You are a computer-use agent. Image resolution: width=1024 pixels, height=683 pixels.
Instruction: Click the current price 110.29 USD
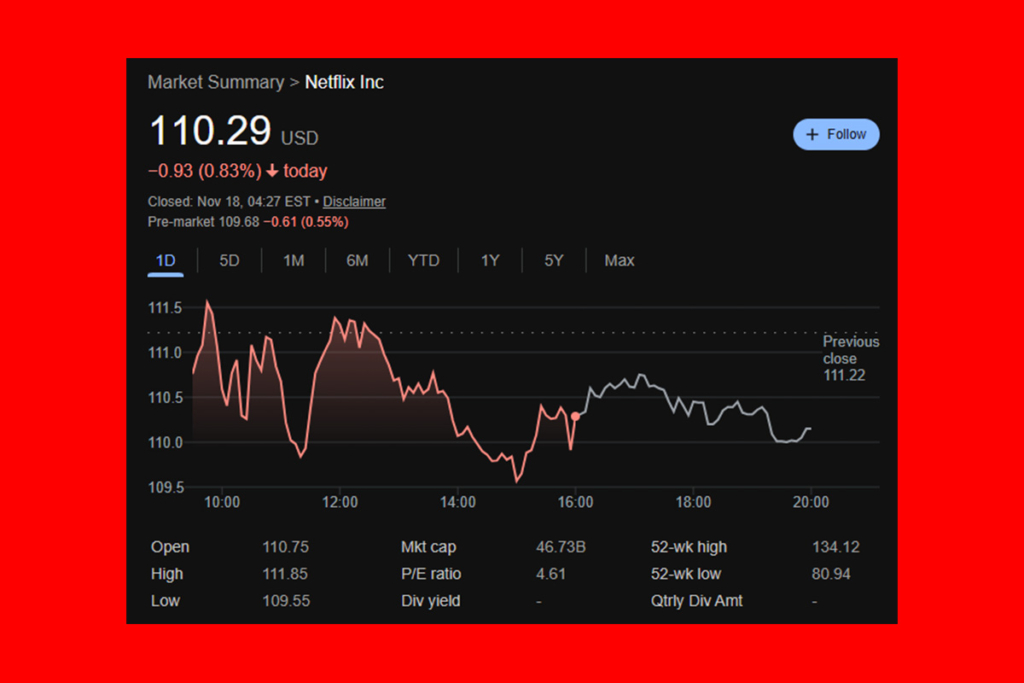(210, 131)
